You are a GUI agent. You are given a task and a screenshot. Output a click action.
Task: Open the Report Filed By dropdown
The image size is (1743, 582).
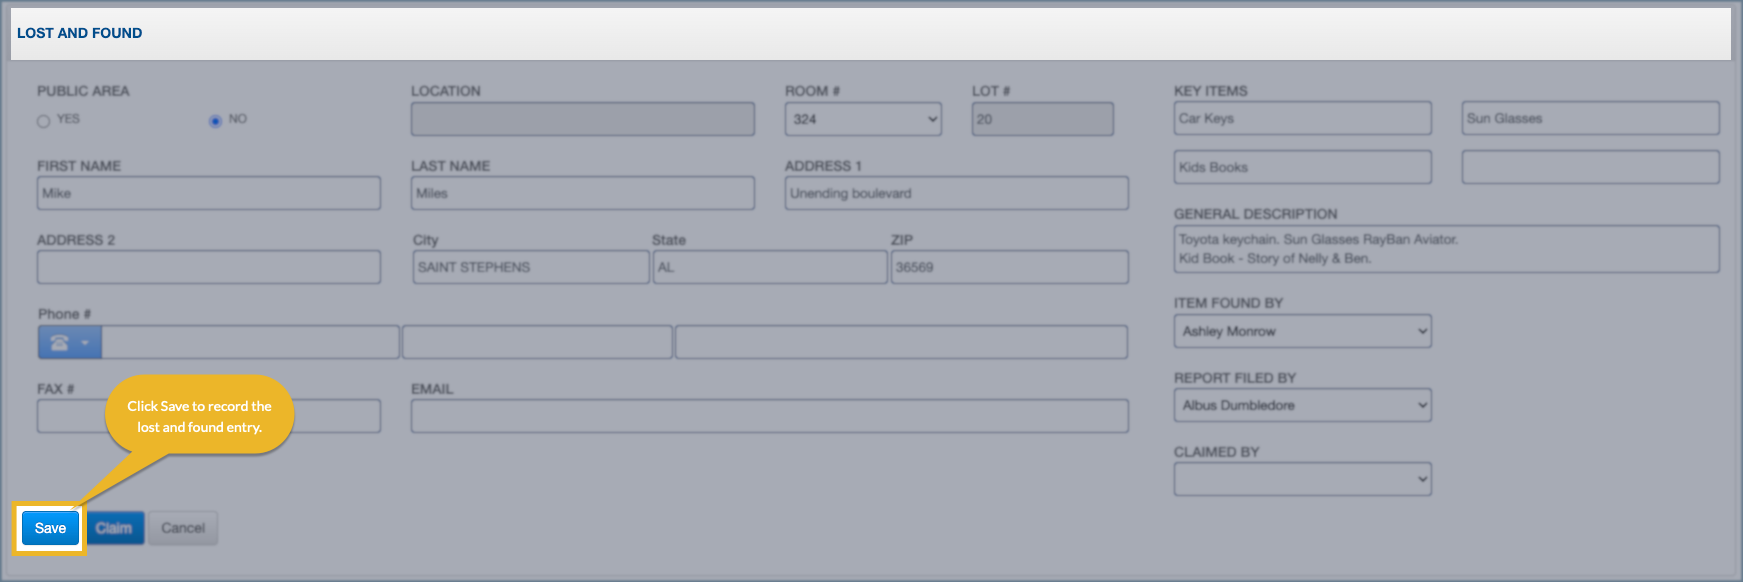1301,405
